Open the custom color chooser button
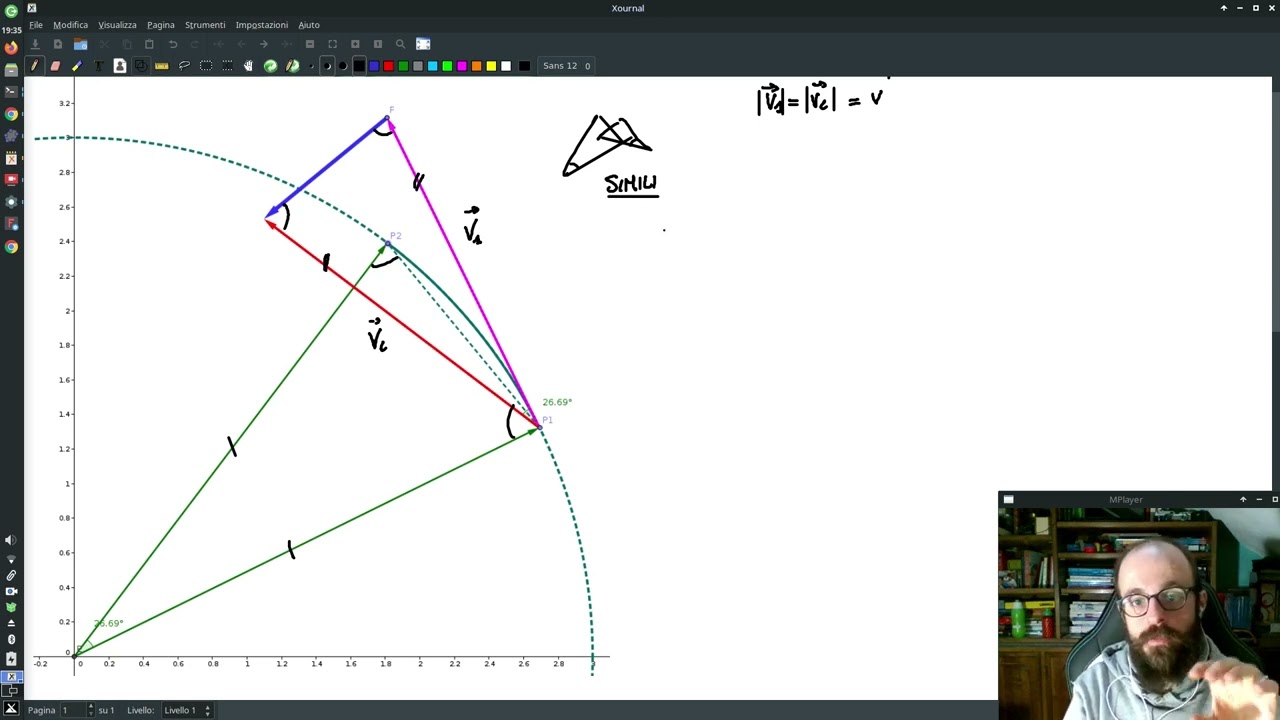The height and width of the screenshot is (720, 1280). click(524, 66)
